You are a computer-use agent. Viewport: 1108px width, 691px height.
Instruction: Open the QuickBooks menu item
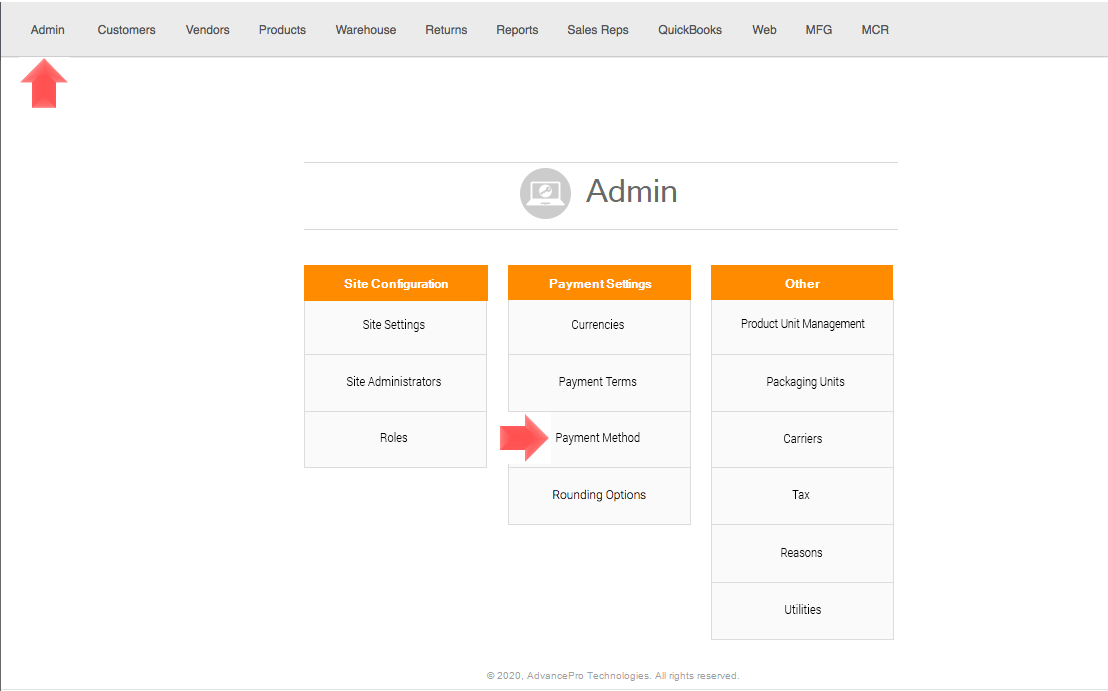pos(689,30)
